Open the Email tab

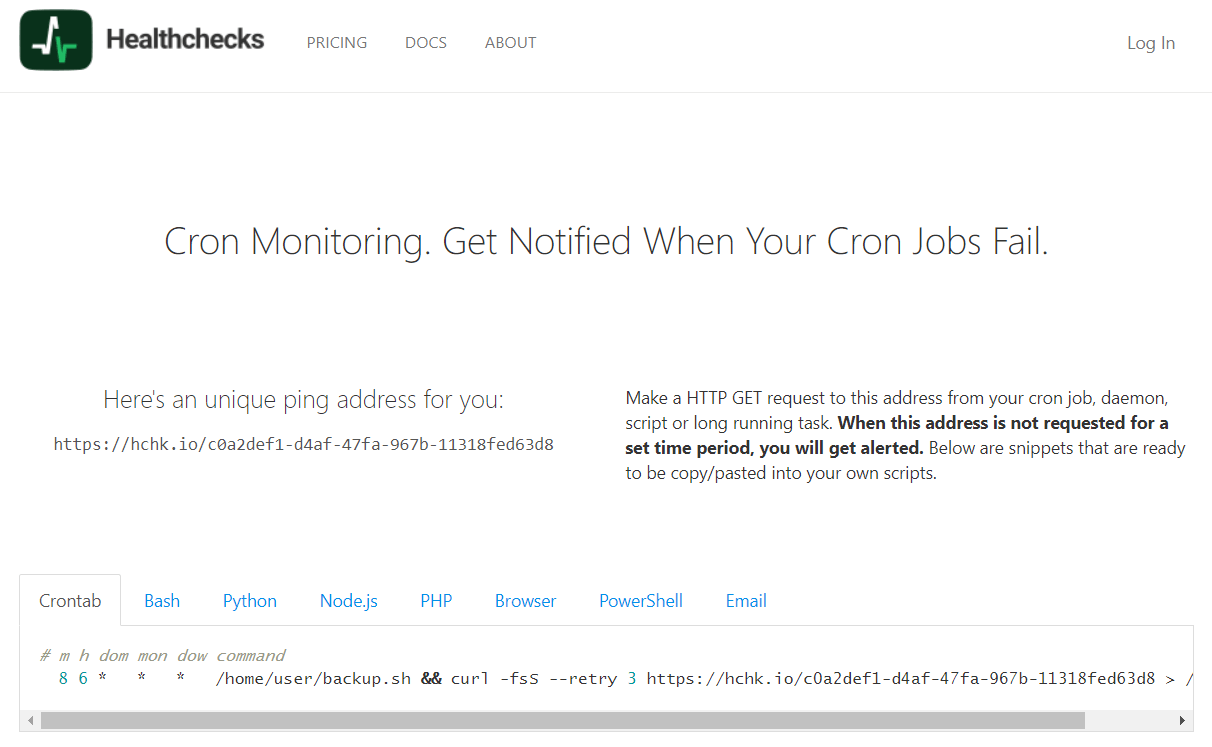pyautogui.click(x=746, y=601)
